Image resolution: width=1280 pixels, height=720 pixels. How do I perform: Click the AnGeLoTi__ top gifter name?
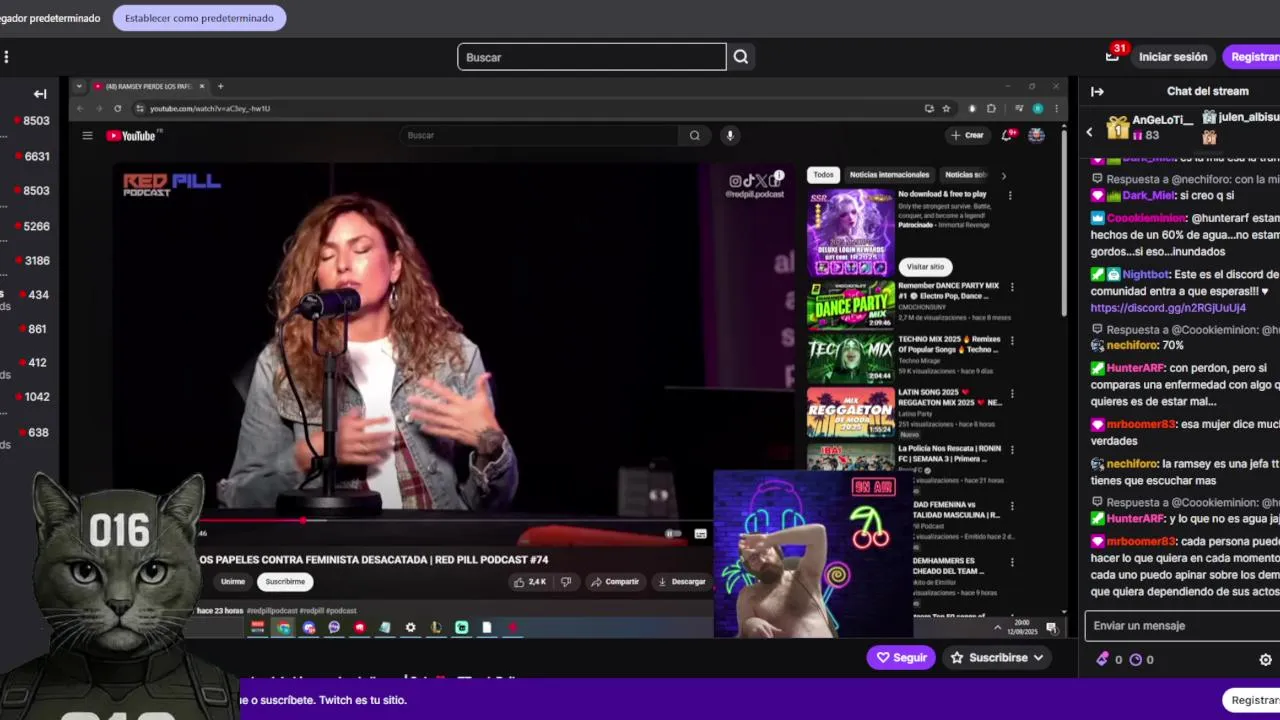(x=1163, y=119)
